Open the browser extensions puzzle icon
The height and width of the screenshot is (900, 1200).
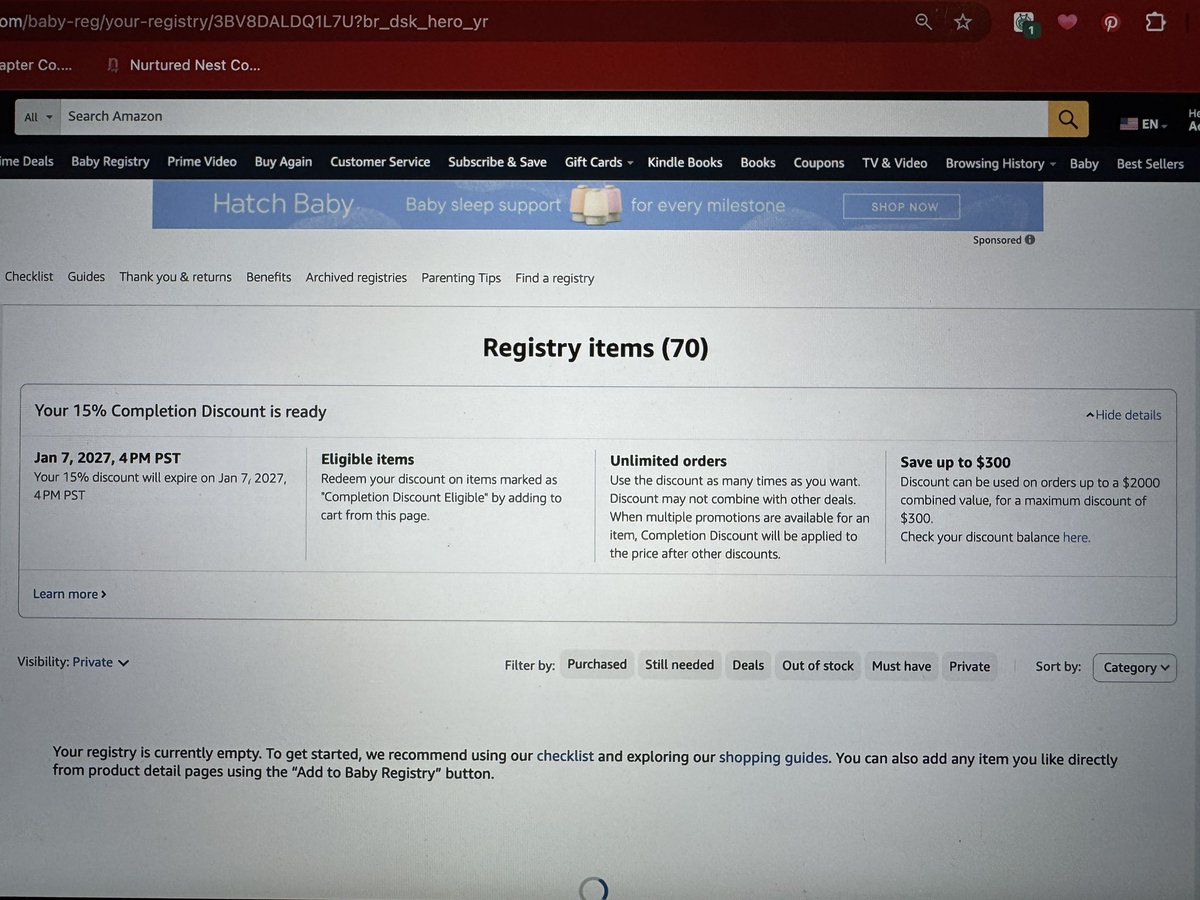[x=1155, y=21]
